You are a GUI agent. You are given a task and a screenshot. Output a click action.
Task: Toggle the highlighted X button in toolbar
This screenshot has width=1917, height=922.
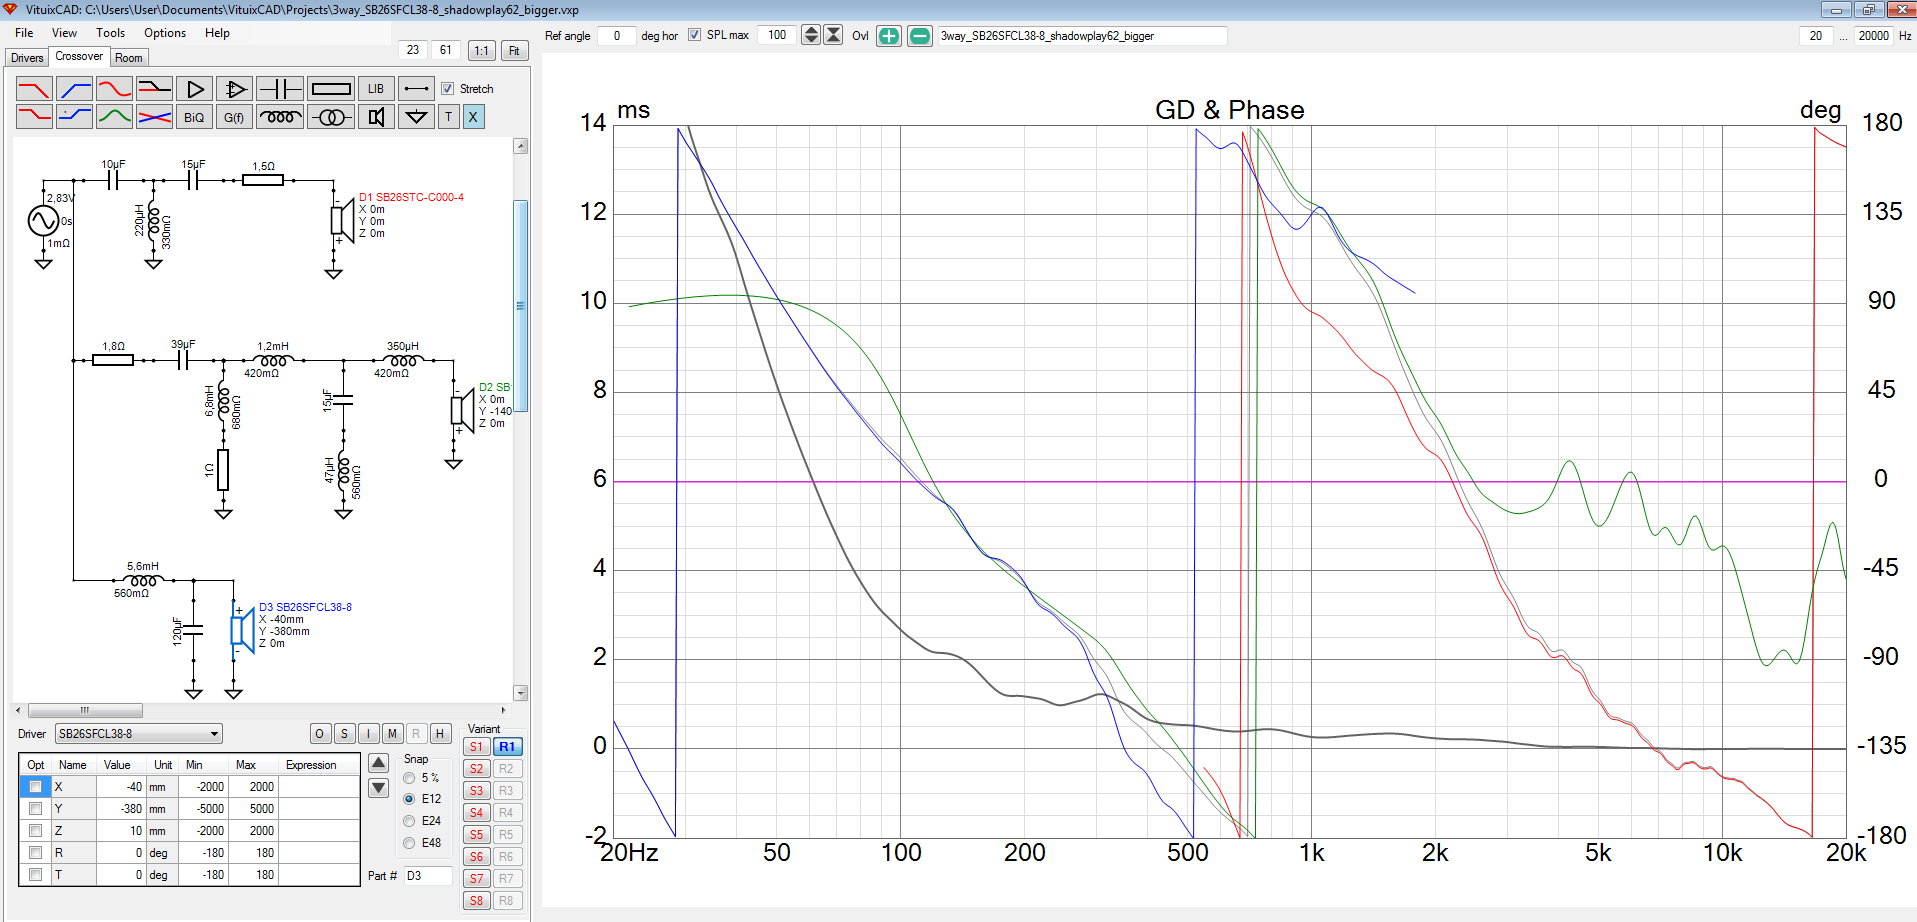point(473,117)
